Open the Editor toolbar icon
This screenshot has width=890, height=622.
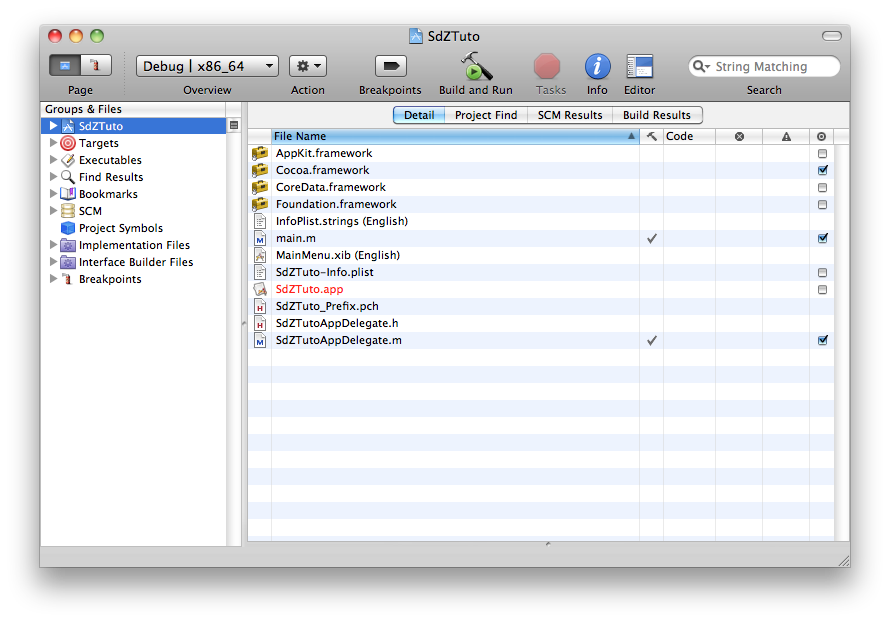click(x=639, y=66)
